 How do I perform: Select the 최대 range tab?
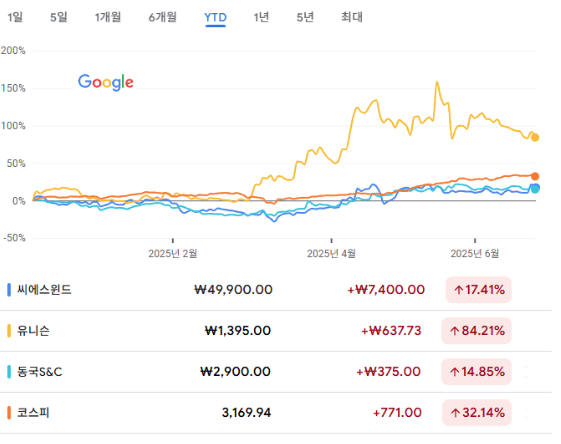352,17
